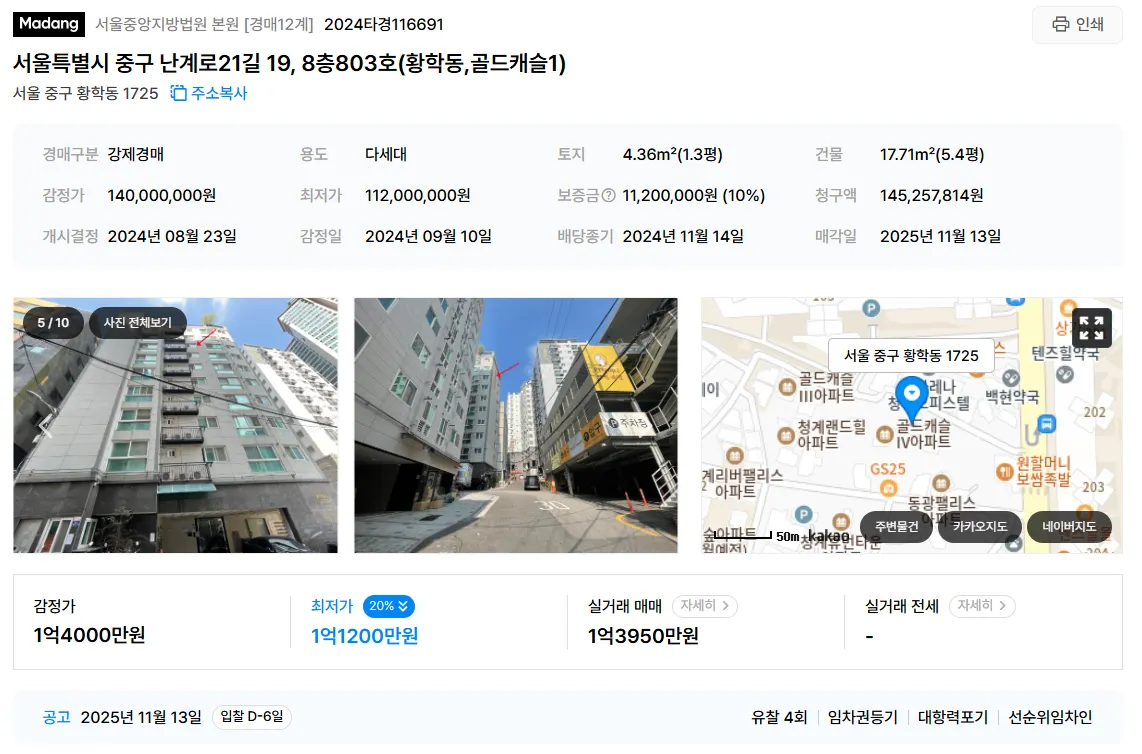
Task: Open the second street alley photo
Action: click(516, 425)
